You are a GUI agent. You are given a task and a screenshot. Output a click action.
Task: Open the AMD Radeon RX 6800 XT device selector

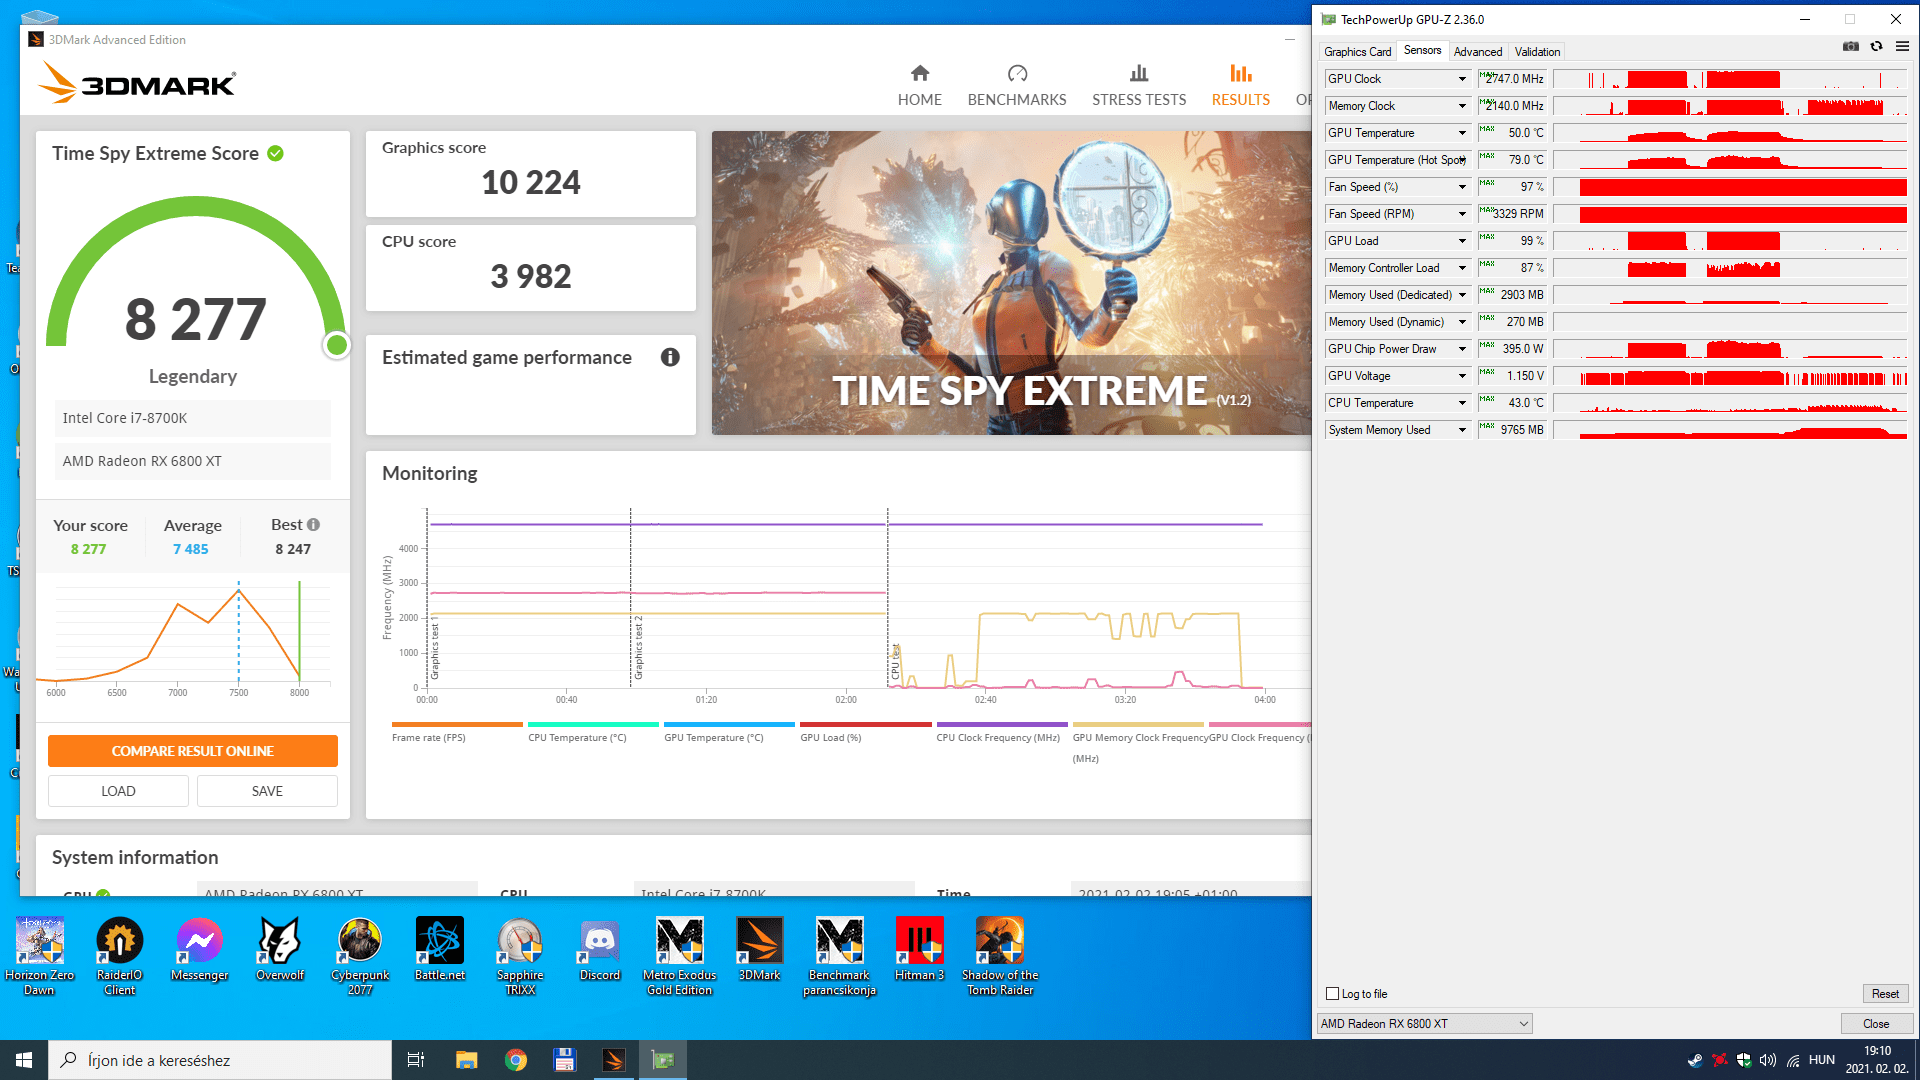1424,1023
